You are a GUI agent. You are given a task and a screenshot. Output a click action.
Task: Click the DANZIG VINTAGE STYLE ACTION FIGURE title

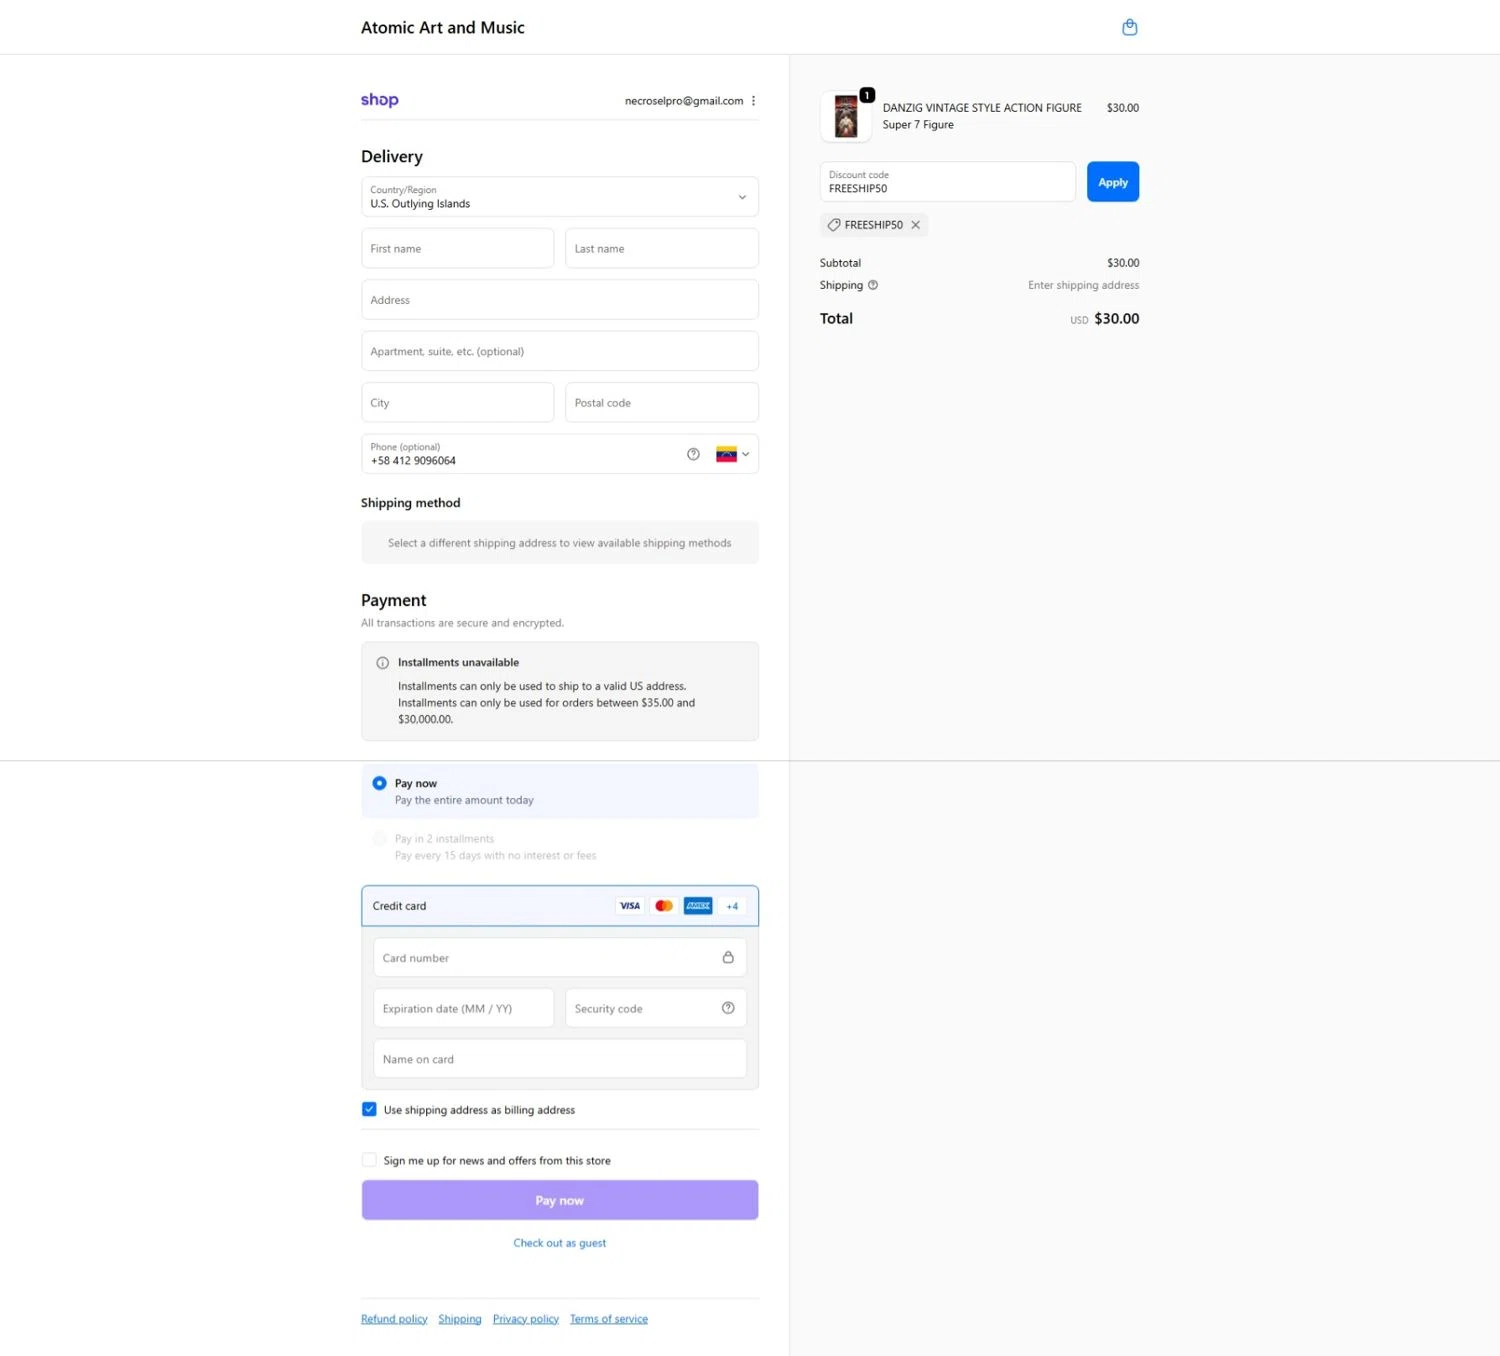point(982,108)
